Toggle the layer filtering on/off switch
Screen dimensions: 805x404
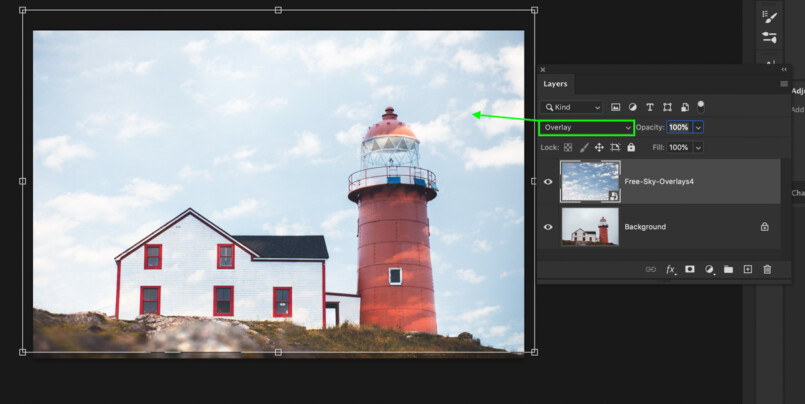[701, 104]
